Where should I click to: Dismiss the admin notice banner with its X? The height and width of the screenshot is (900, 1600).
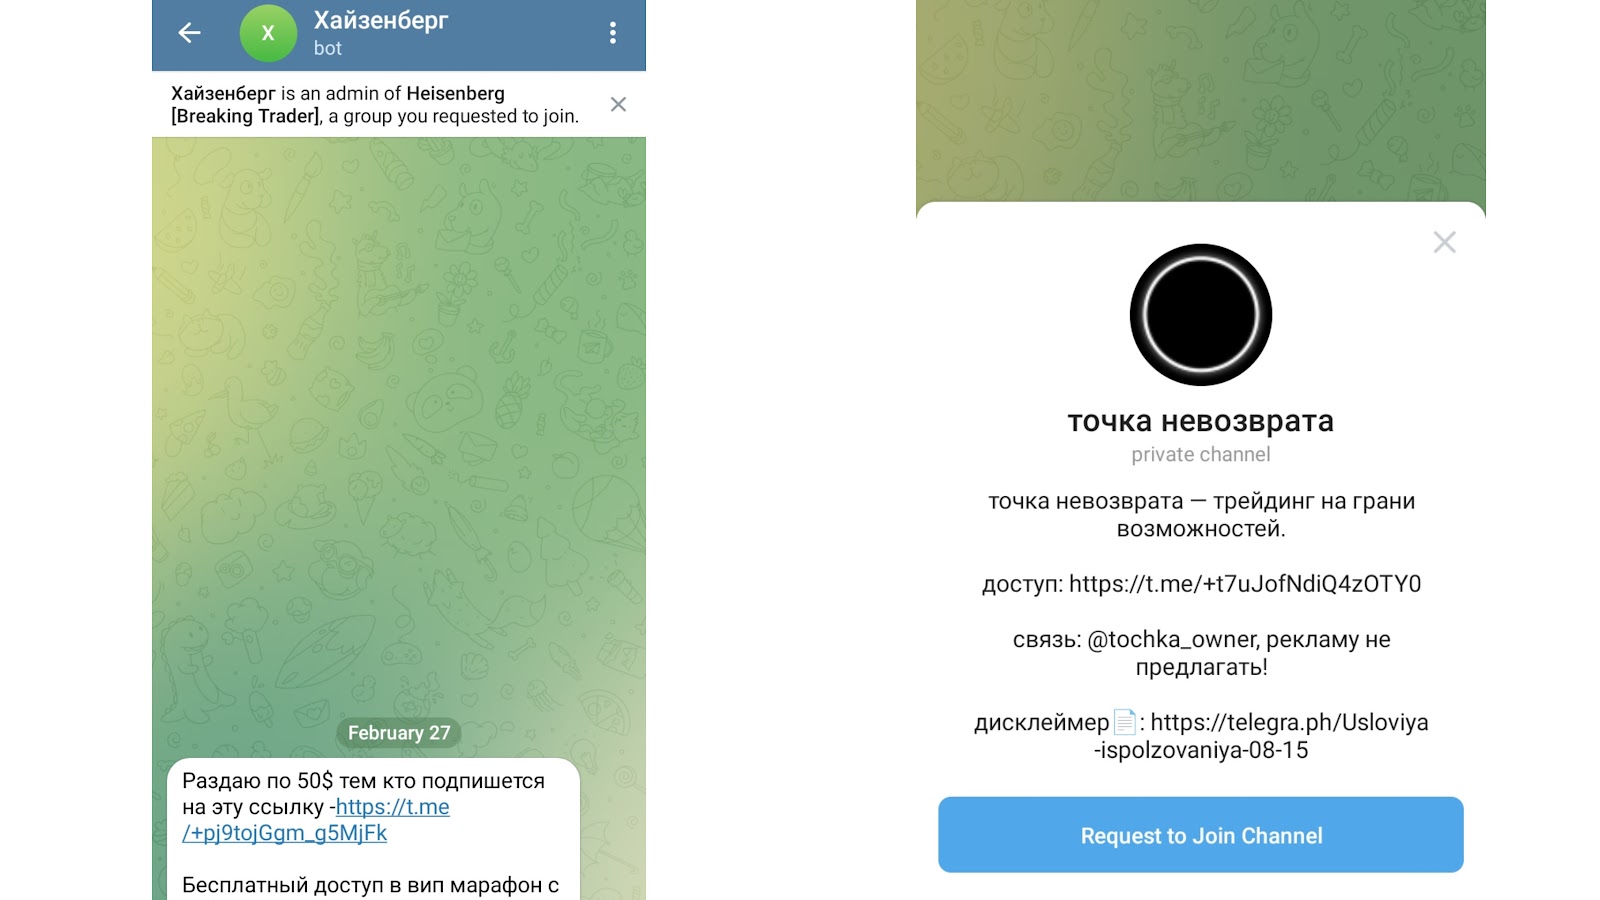(x=618, y=104)
